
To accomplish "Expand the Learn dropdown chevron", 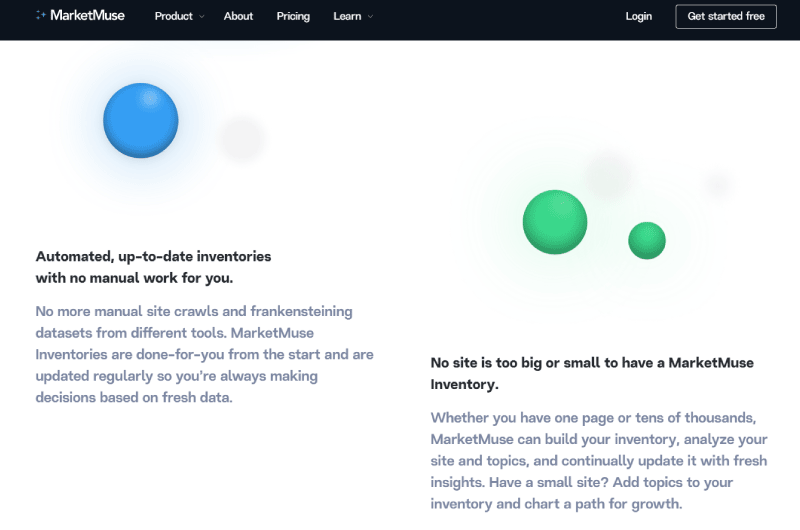I will click(370, 16).
